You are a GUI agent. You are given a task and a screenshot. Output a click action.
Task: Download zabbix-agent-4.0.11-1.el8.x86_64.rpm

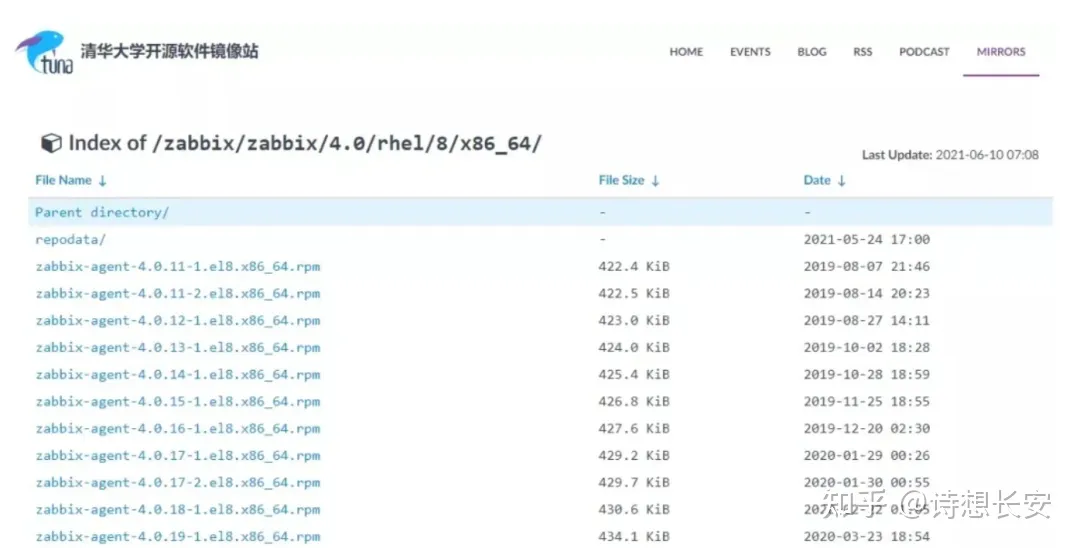coord(178,266)
